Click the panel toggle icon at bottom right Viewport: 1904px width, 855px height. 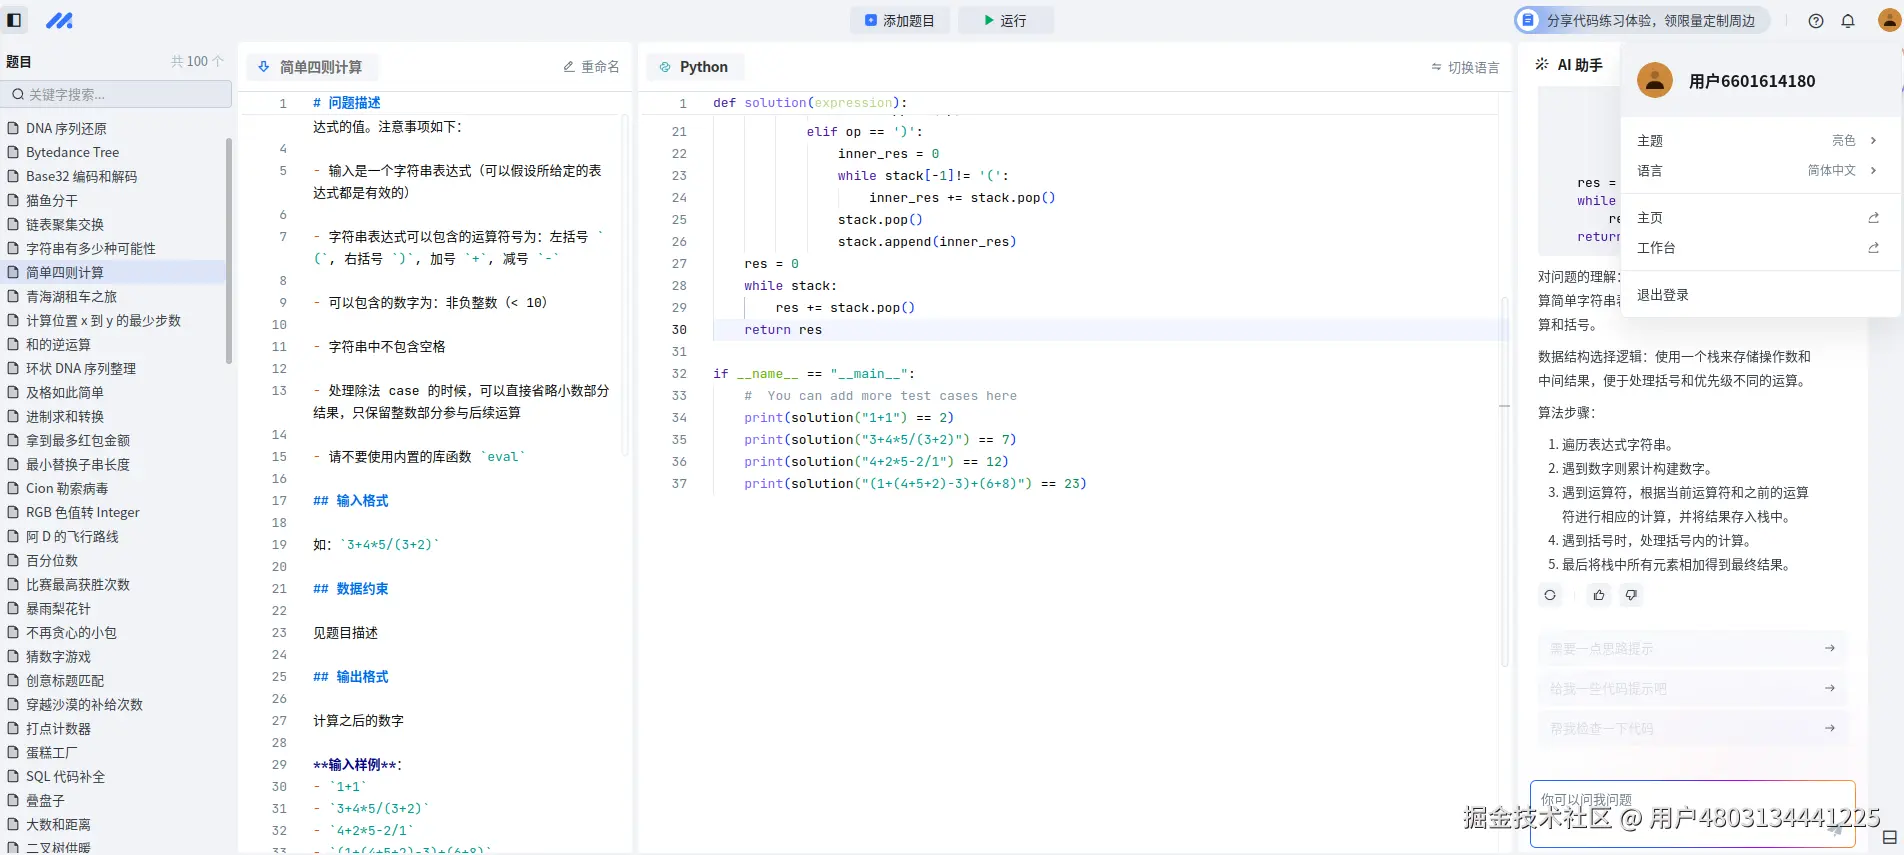pyautogui.click(x=1890, y=837)
